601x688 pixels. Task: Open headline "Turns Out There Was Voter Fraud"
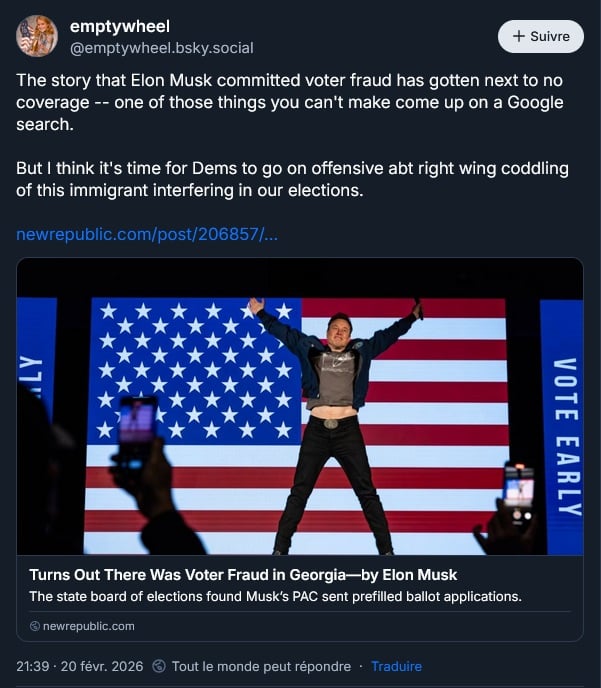[243, 575]
